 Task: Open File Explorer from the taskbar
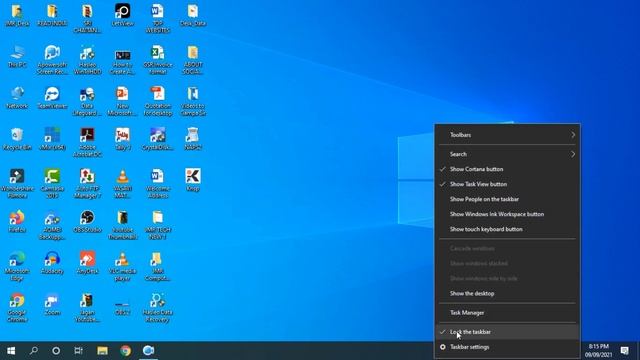[x=102, y=351]
